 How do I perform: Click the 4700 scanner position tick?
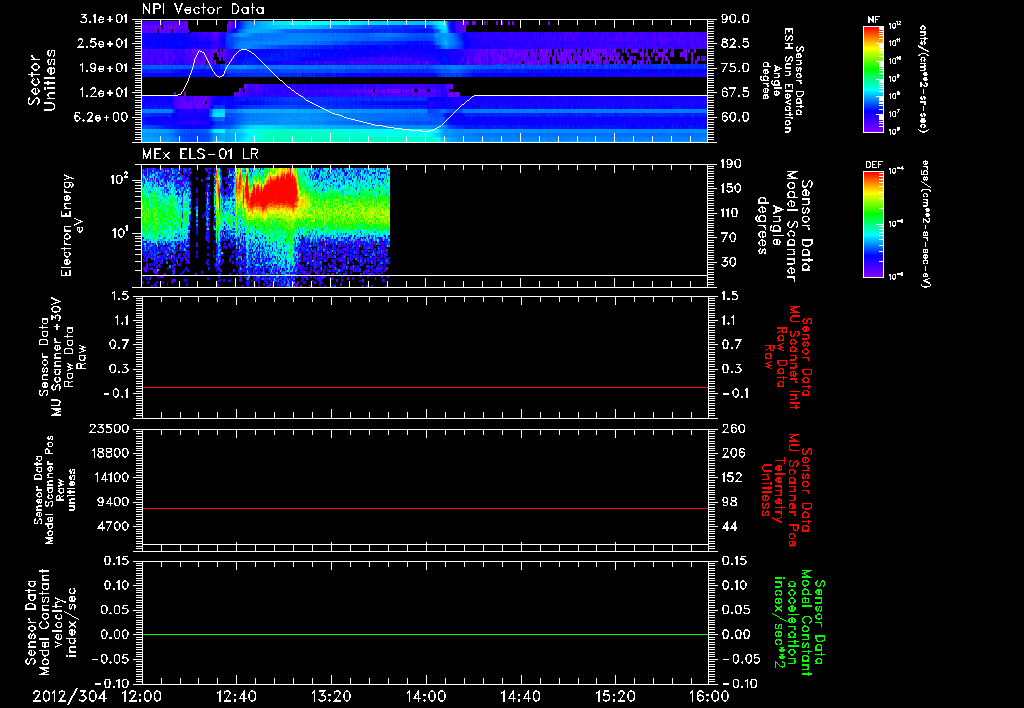click(x=113, y=526)
